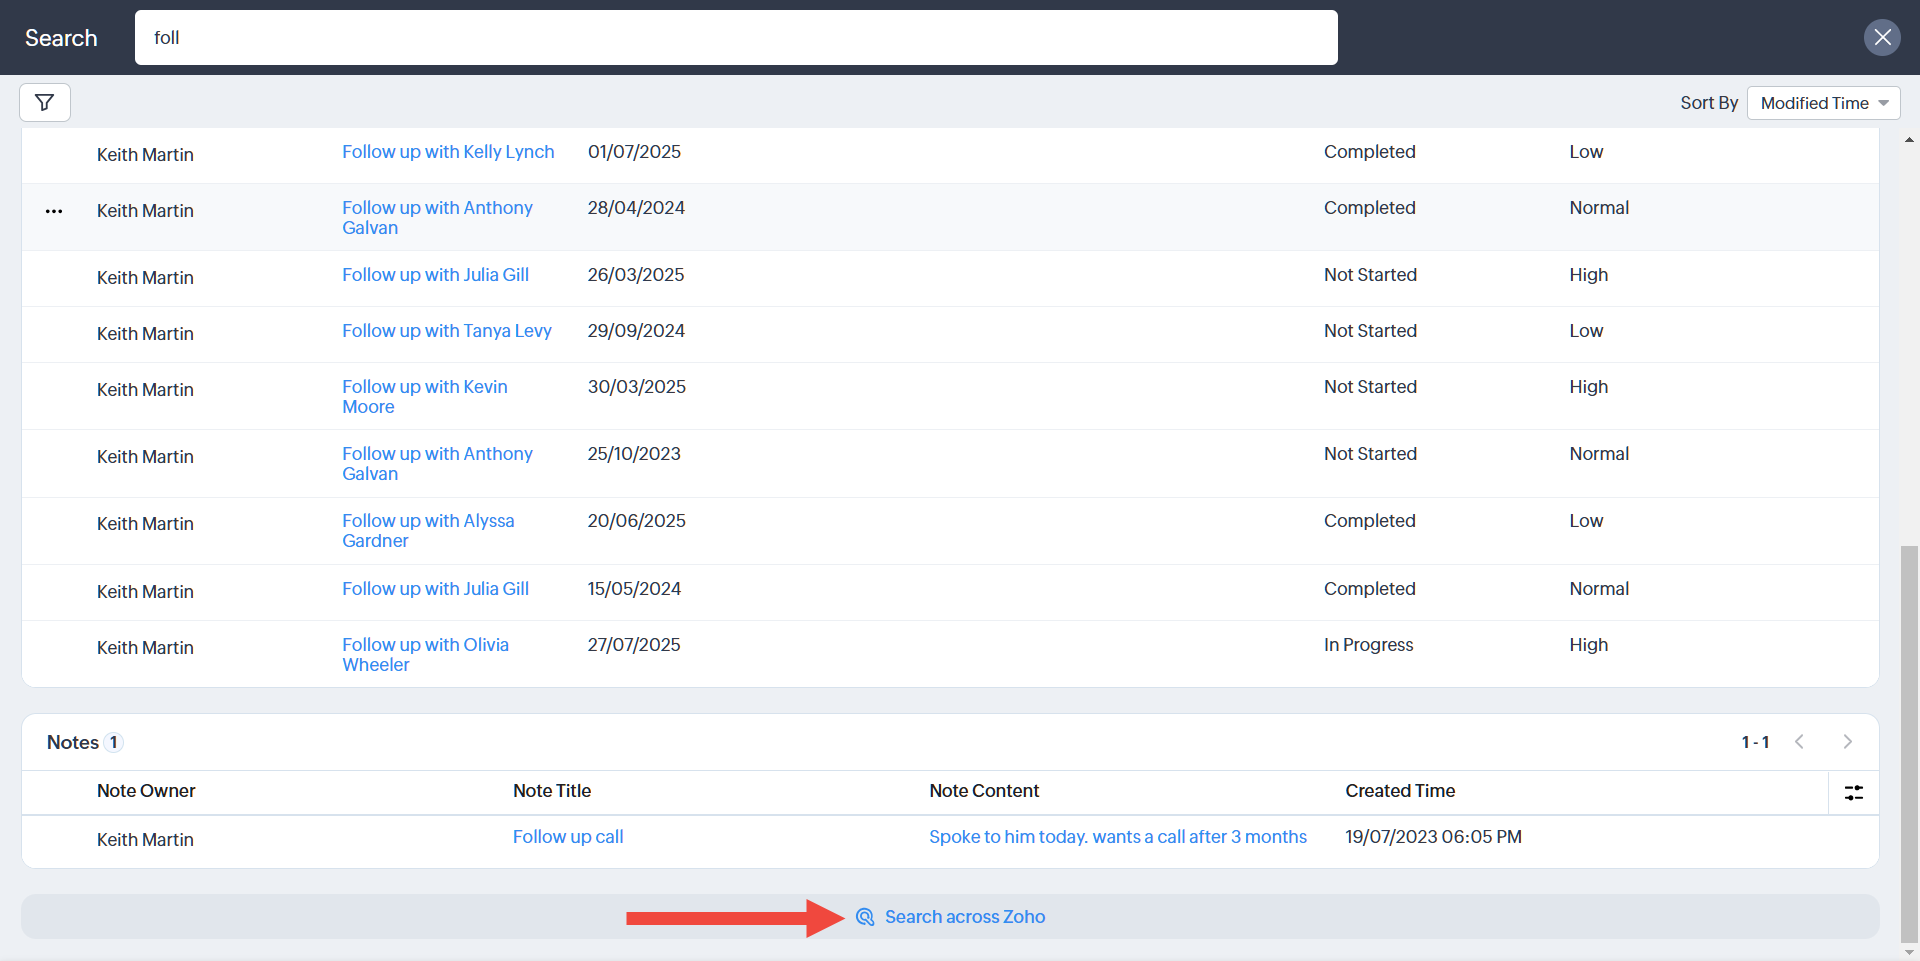Open the three-dot row options menu
1920x961 pixels.
(x=54, y=211)
